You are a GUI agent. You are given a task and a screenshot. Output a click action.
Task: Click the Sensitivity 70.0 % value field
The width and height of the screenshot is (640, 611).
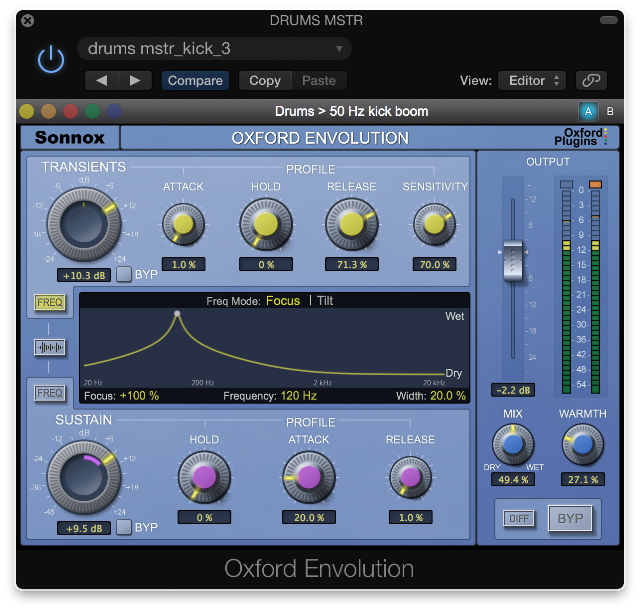click(435, 264)
